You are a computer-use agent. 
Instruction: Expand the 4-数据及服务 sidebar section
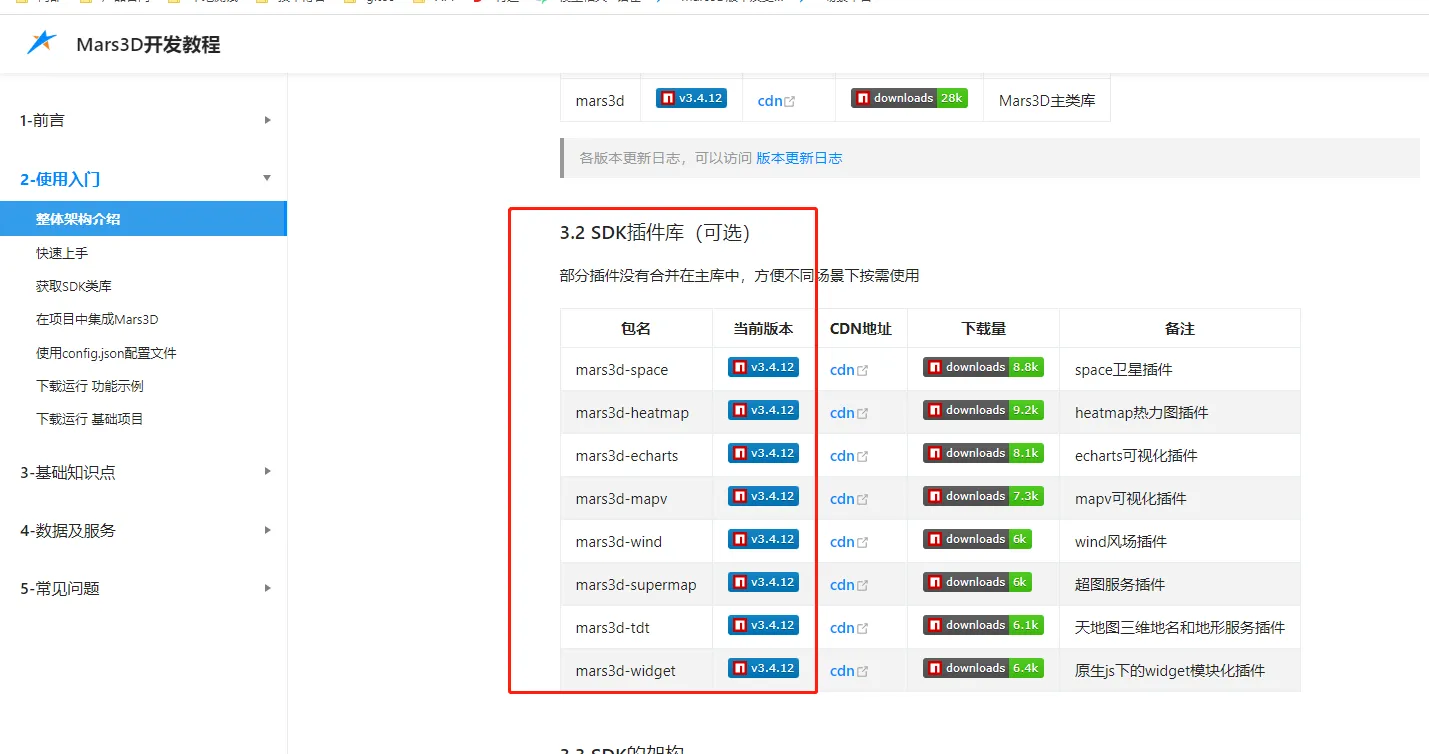(x=144, y=530)
